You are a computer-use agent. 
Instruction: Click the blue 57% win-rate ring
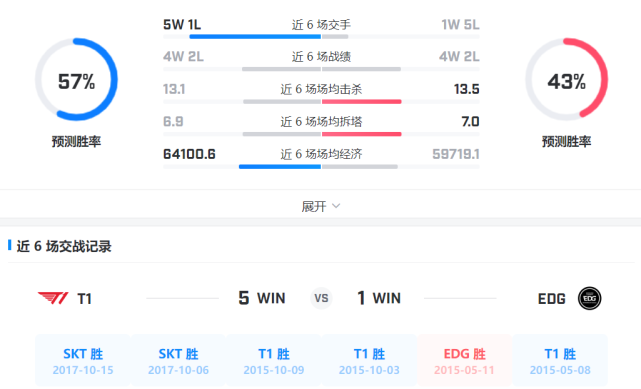[76, 79]
